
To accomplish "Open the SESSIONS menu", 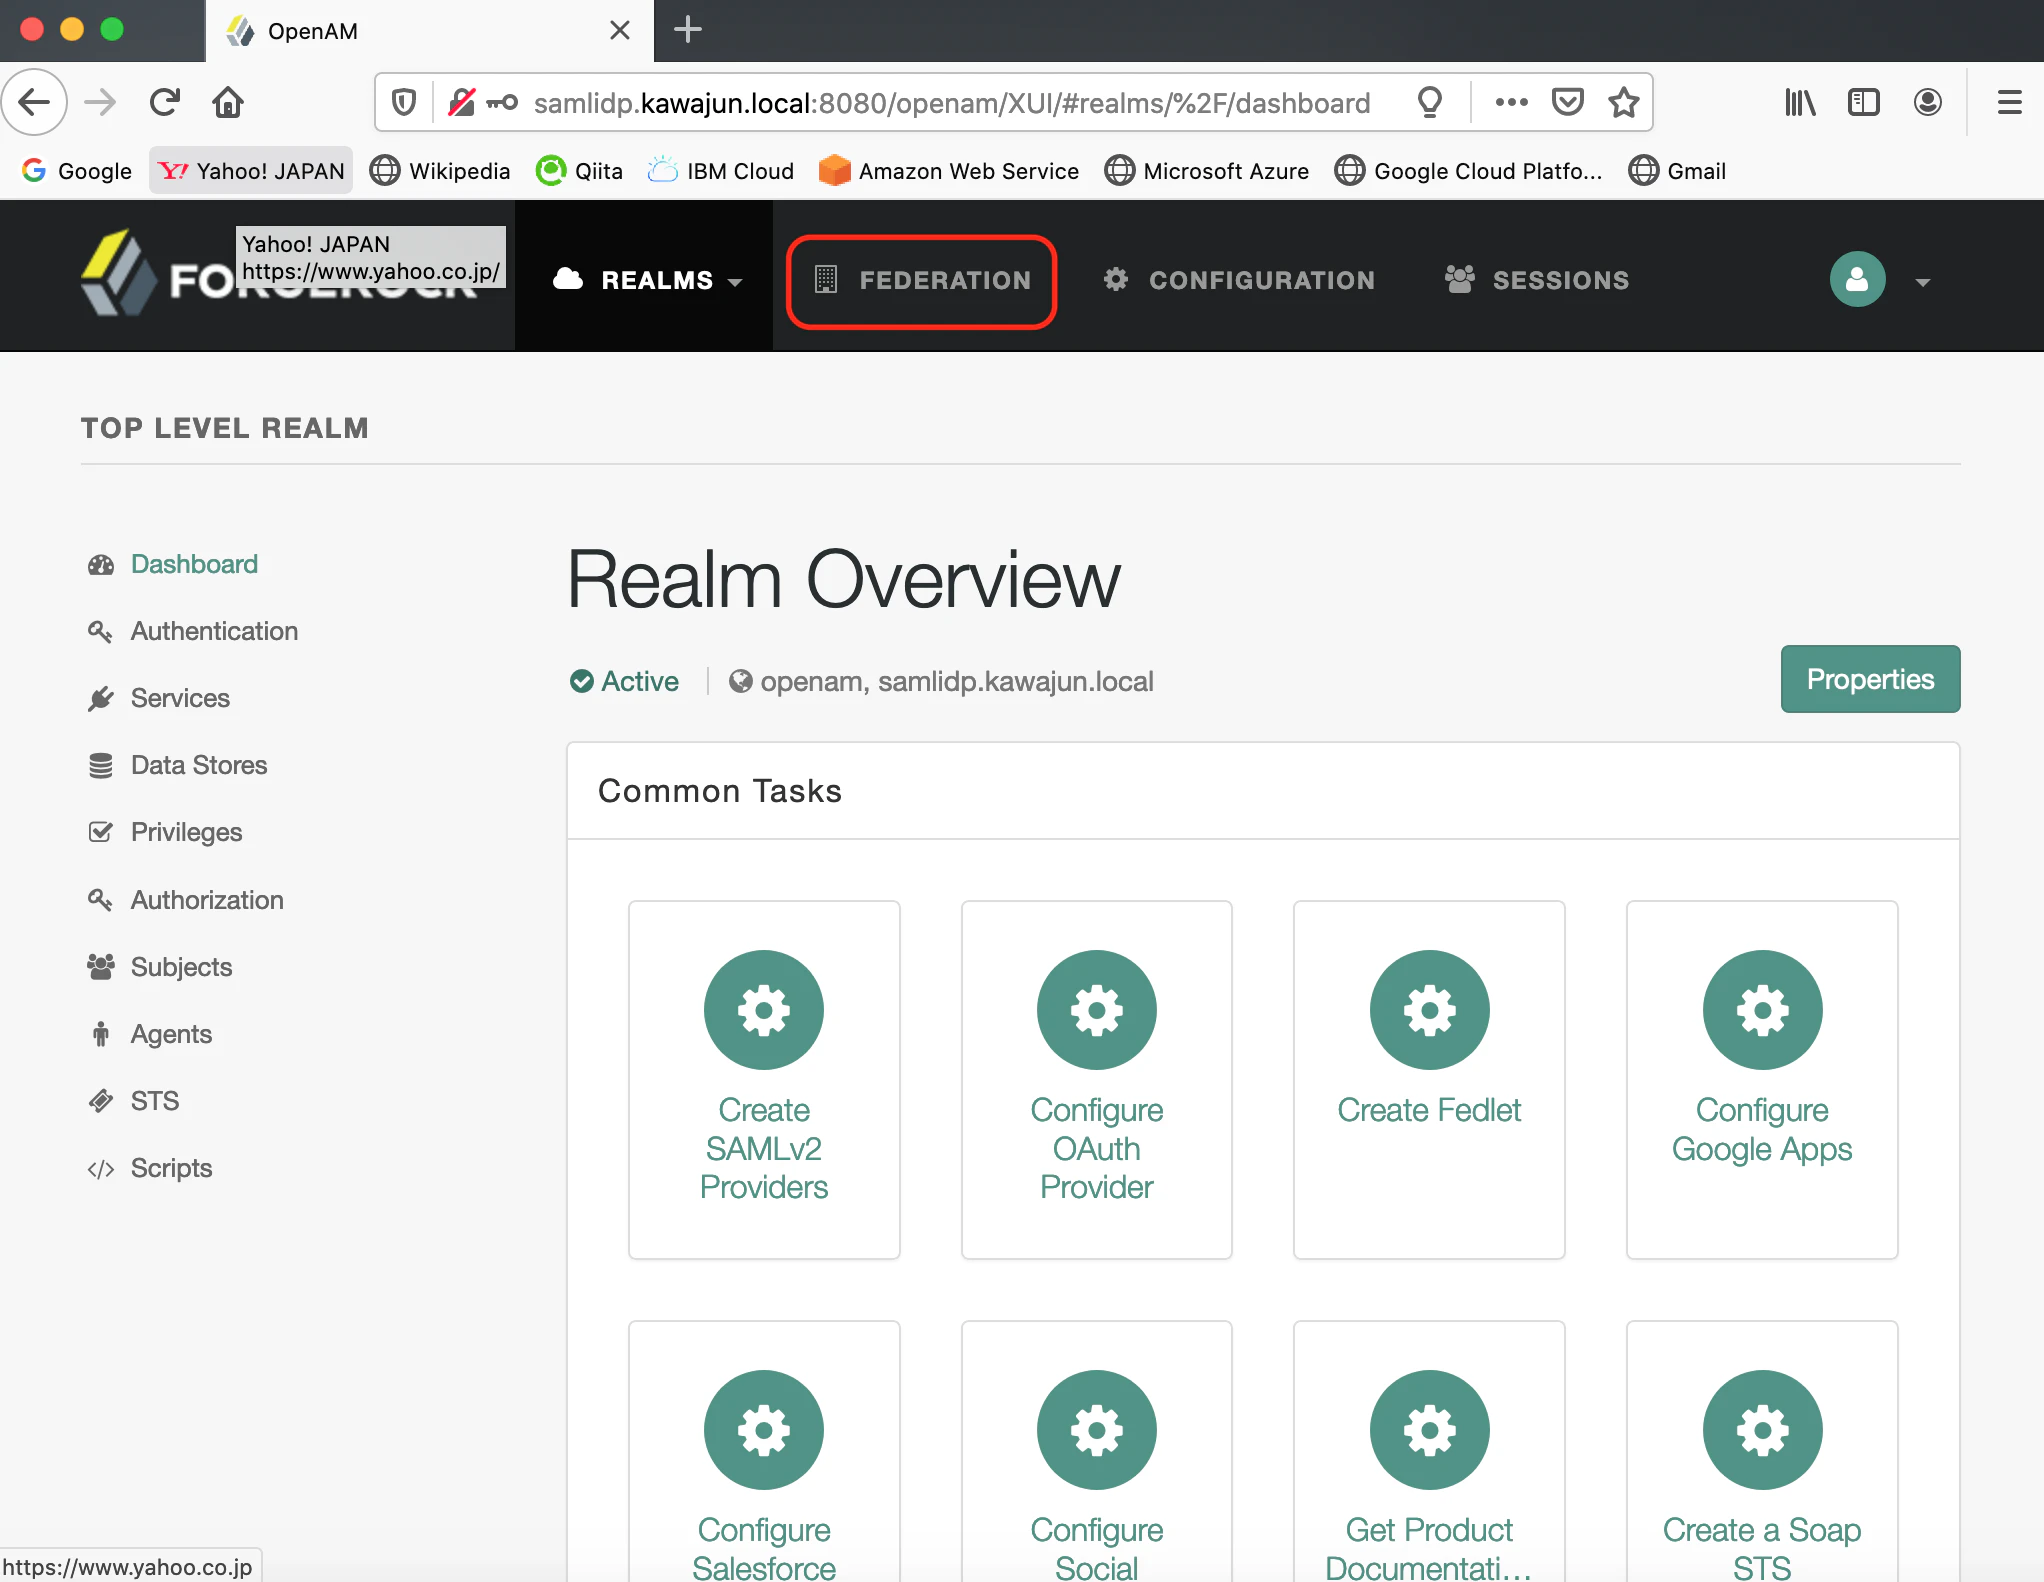I will click(x=1537, y=280).
